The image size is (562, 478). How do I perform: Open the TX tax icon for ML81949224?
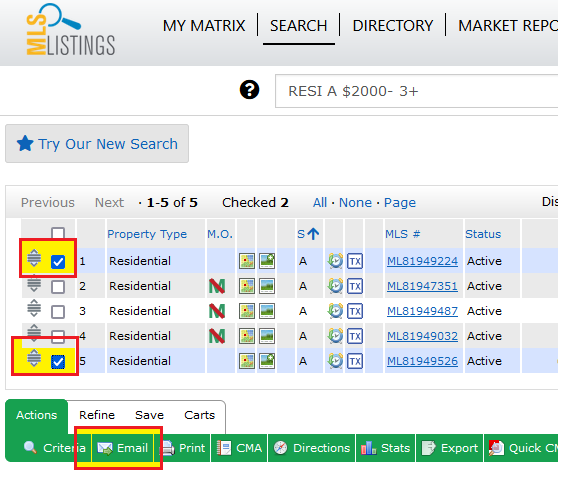(355, 261)
